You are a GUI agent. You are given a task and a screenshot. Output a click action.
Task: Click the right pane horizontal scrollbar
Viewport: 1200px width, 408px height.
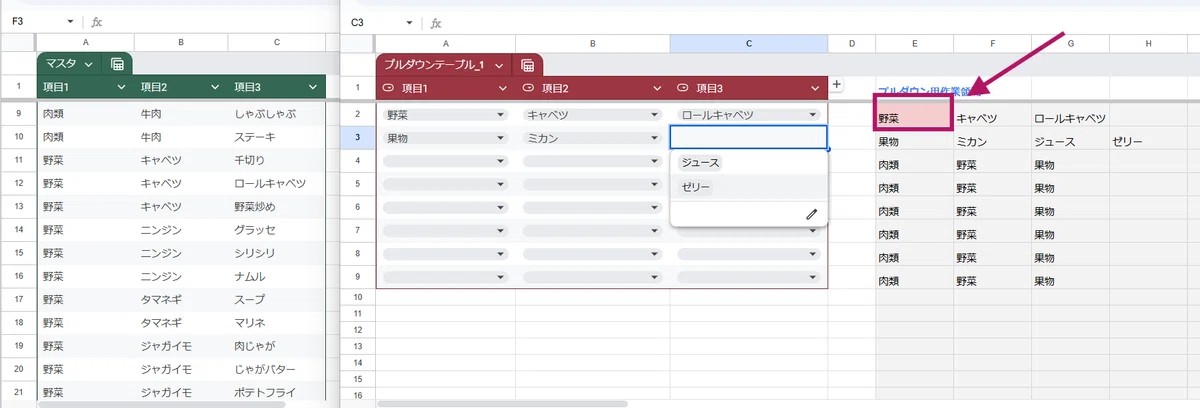[503, 403]
